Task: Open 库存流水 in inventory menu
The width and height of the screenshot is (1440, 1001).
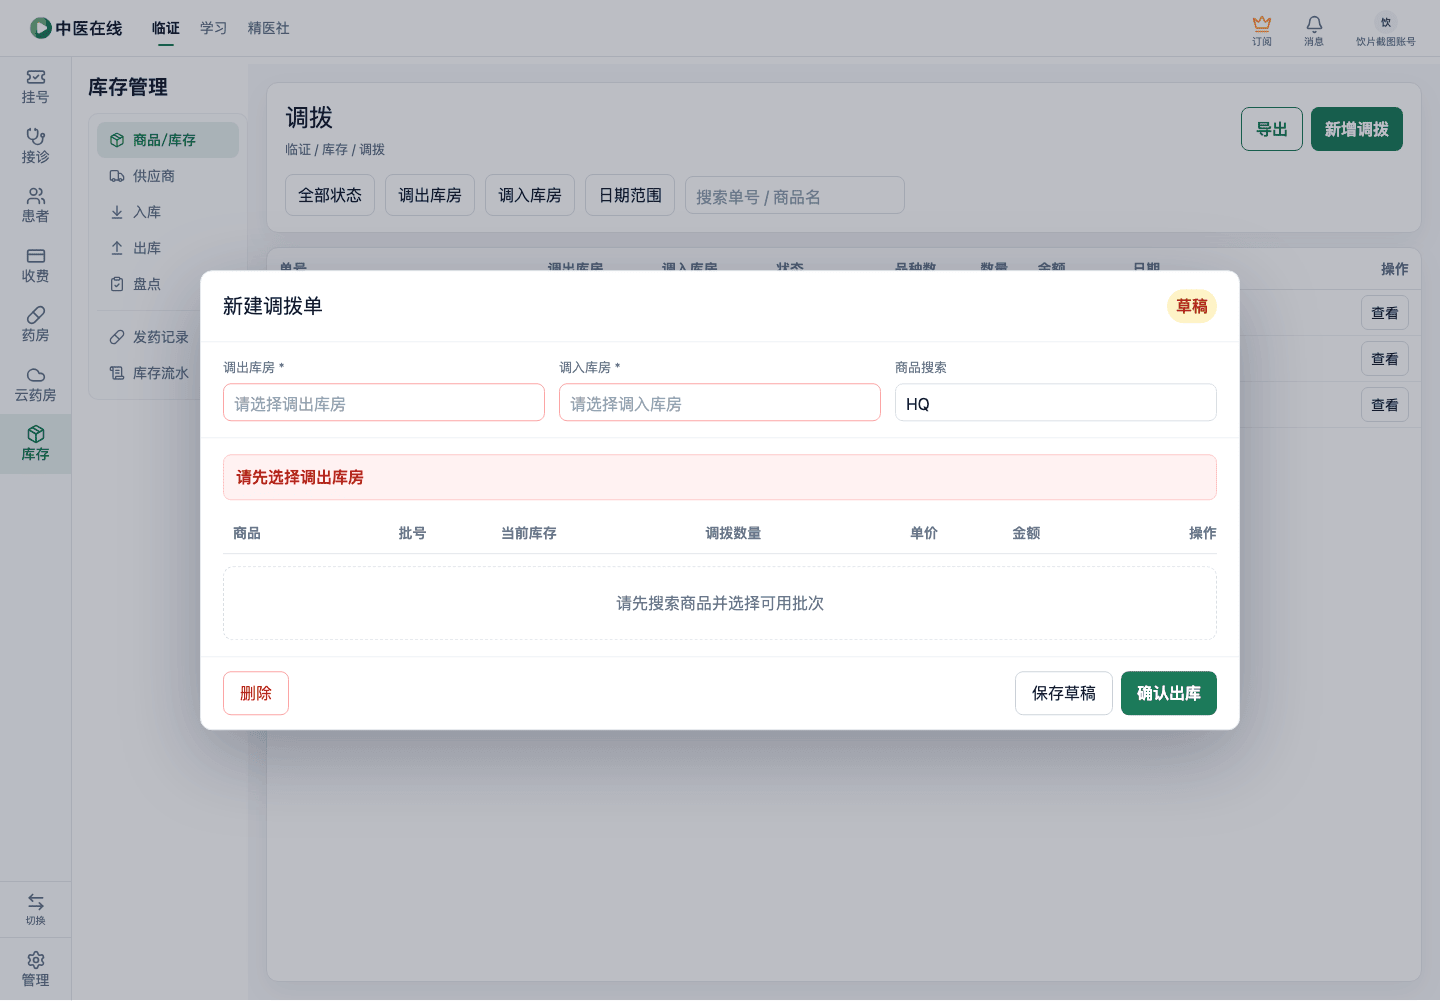Action: [168, 373]
